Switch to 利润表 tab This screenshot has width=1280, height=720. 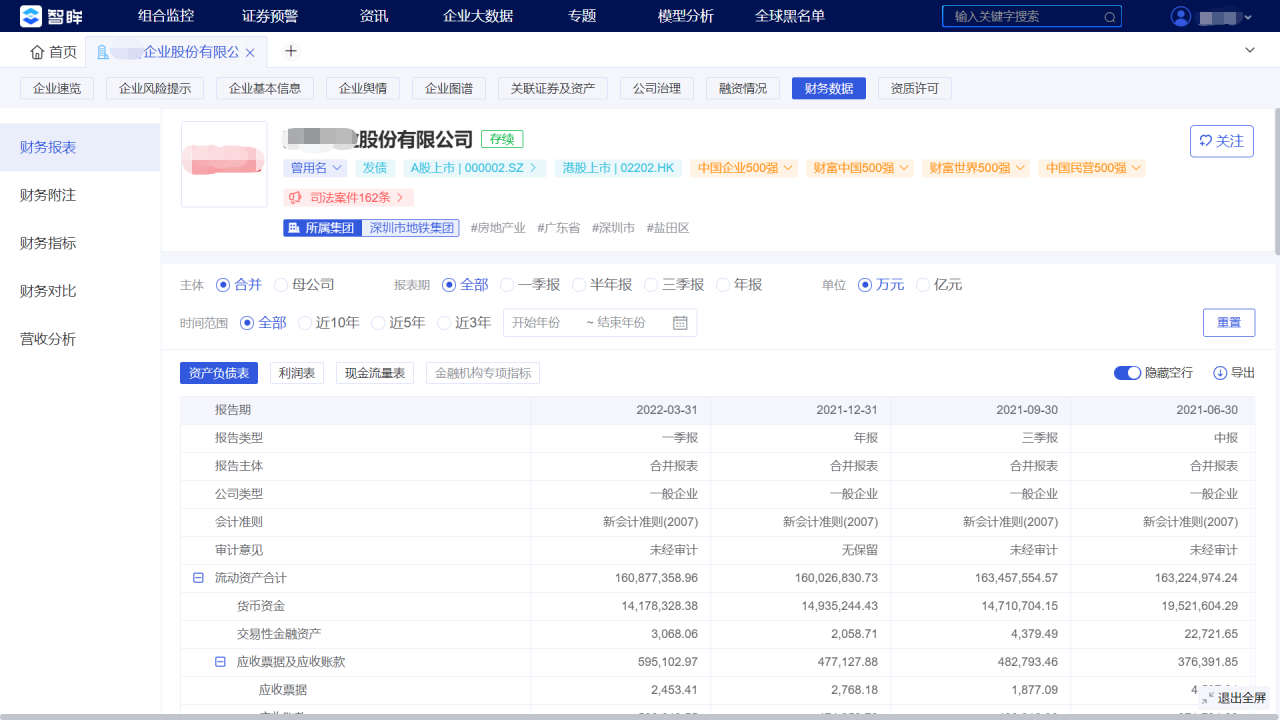pyautogui.click(x=297, y=373)
